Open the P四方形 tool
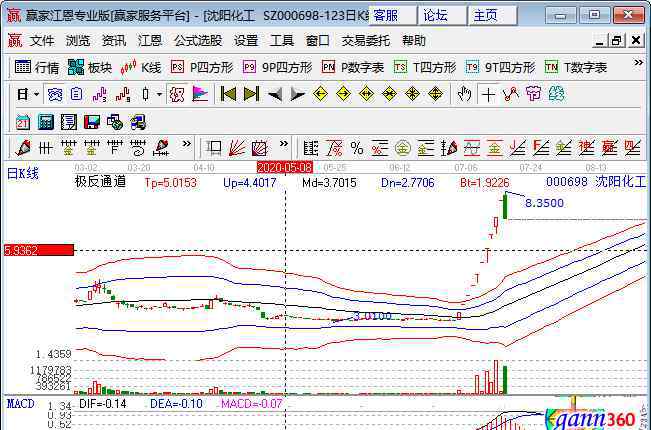The image size is (651, 430). tap(202, 67)
